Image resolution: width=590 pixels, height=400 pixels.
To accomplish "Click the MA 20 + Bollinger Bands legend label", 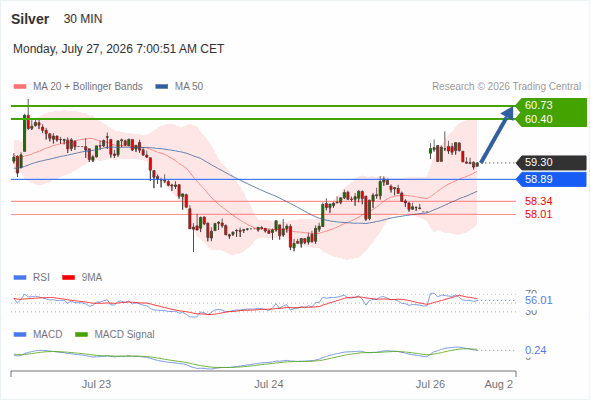I will [88, 87].
